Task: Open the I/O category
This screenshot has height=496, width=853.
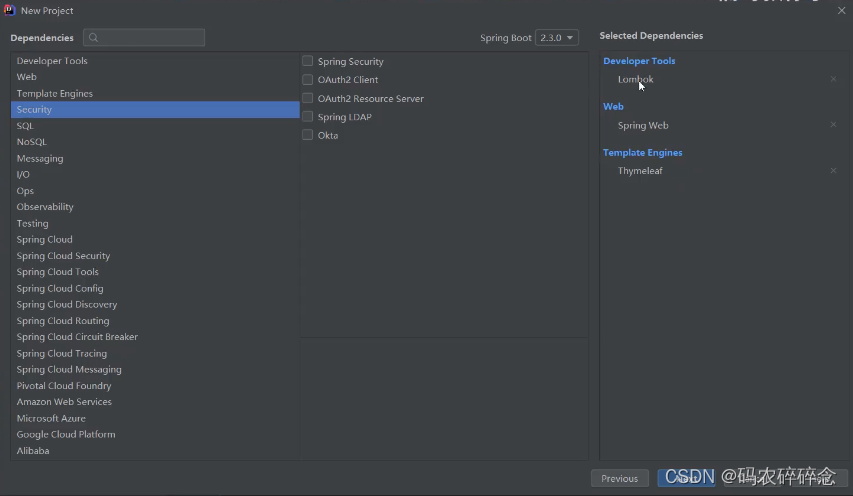Action: pos(155,175)
